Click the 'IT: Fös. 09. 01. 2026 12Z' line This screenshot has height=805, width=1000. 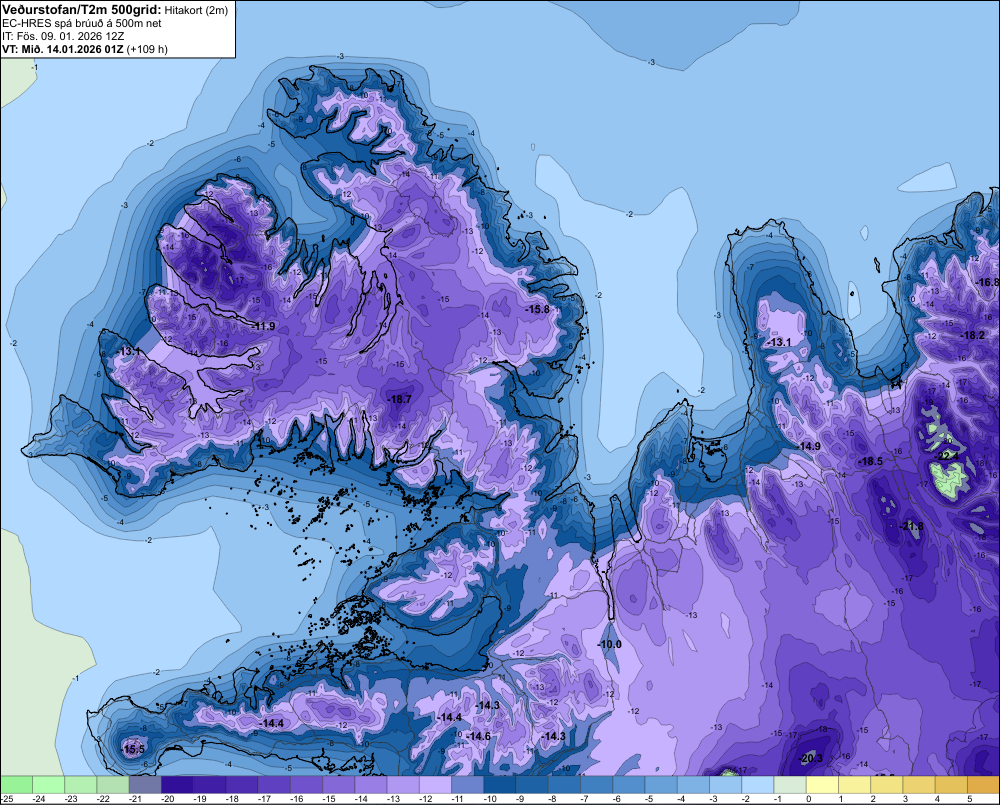point(62,36)
